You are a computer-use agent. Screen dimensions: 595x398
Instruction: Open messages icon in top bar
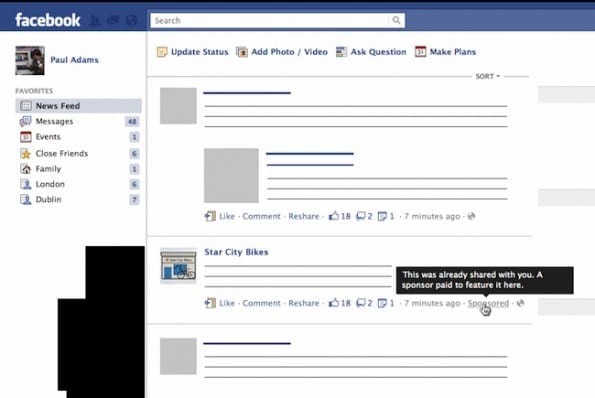(113, 20)
